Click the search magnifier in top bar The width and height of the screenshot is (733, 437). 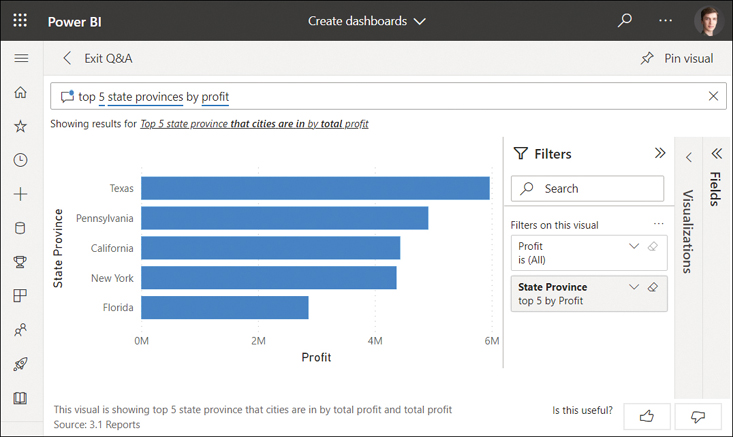tap(625, 20)
